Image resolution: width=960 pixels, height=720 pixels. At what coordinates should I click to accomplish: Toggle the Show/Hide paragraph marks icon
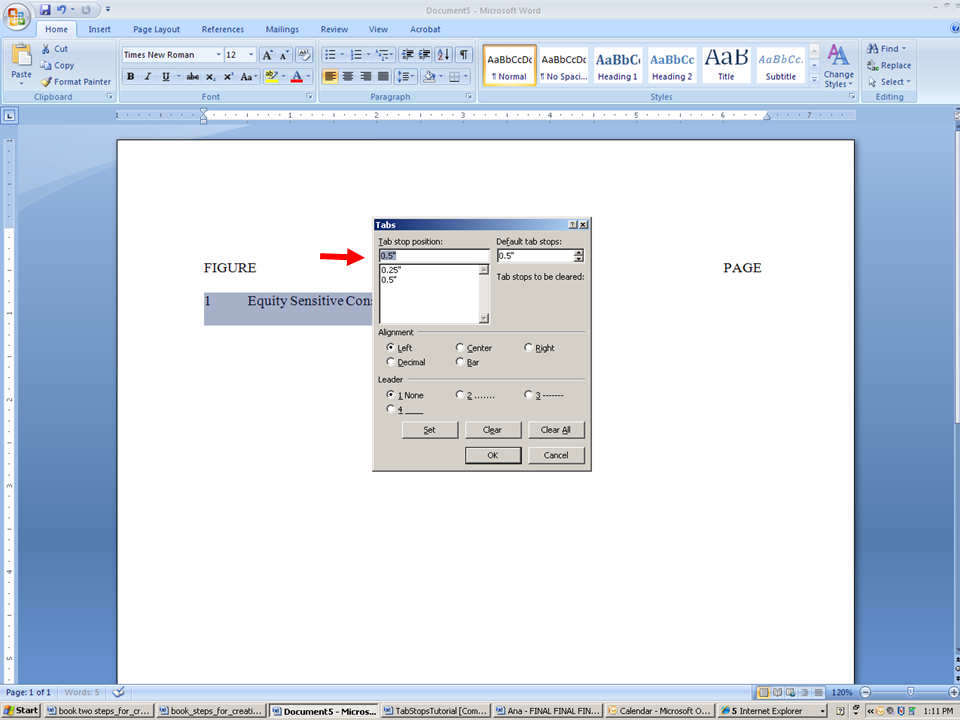coord(463,55)
